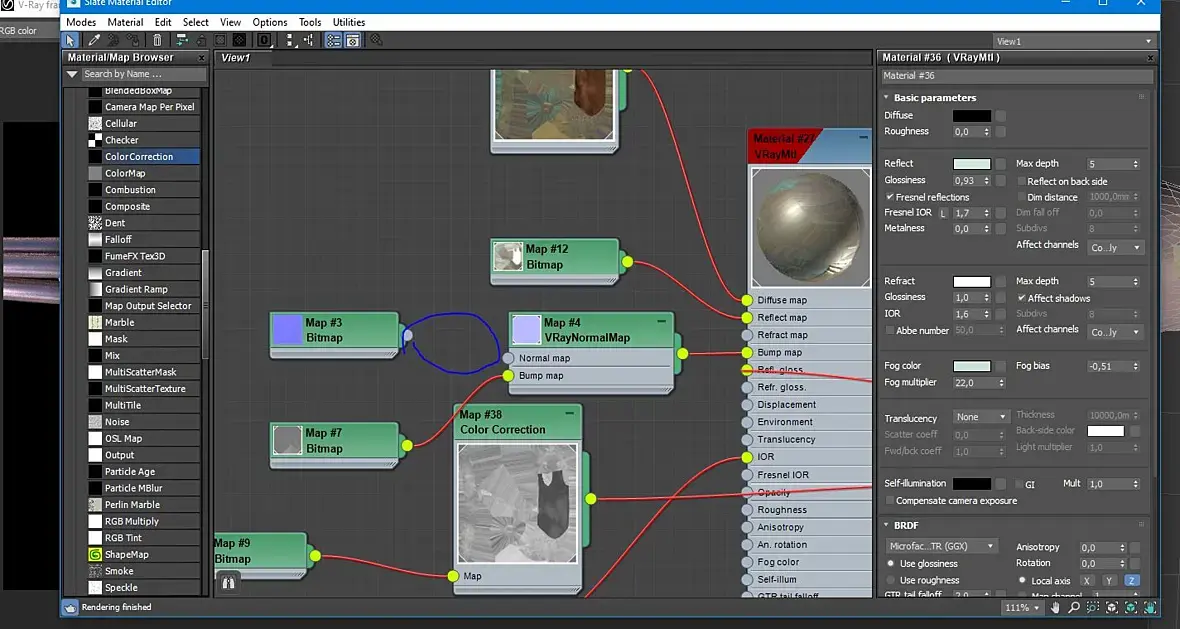
Task: Enable the Reflect on back side checkbox
Action: [x=1021, y=181]
